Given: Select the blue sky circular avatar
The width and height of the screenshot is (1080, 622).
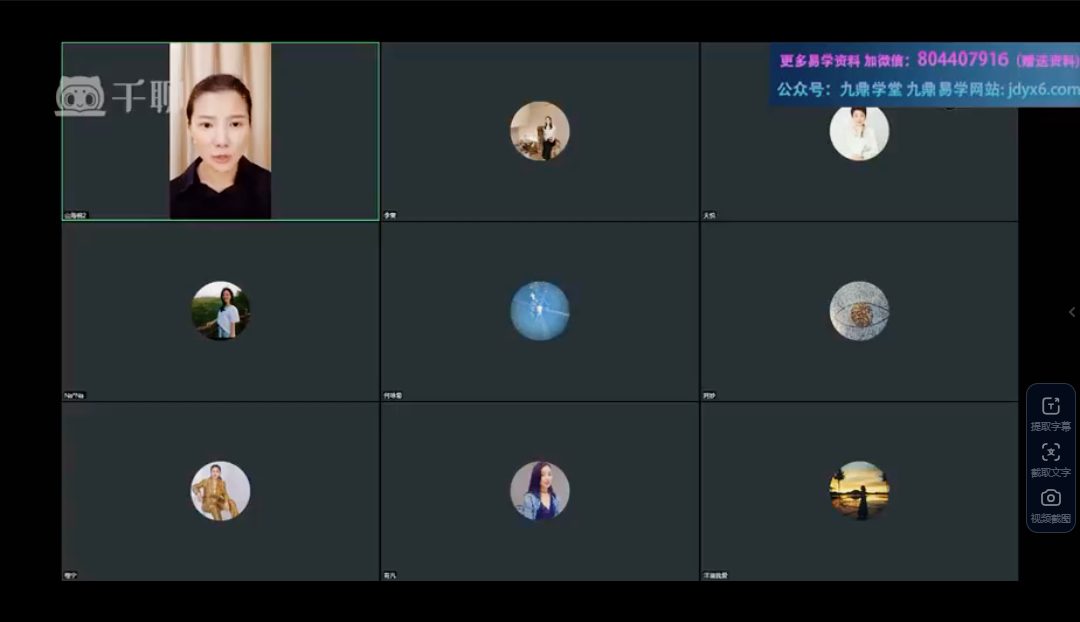Looking at the screenshot, I should tap(540, 311).
